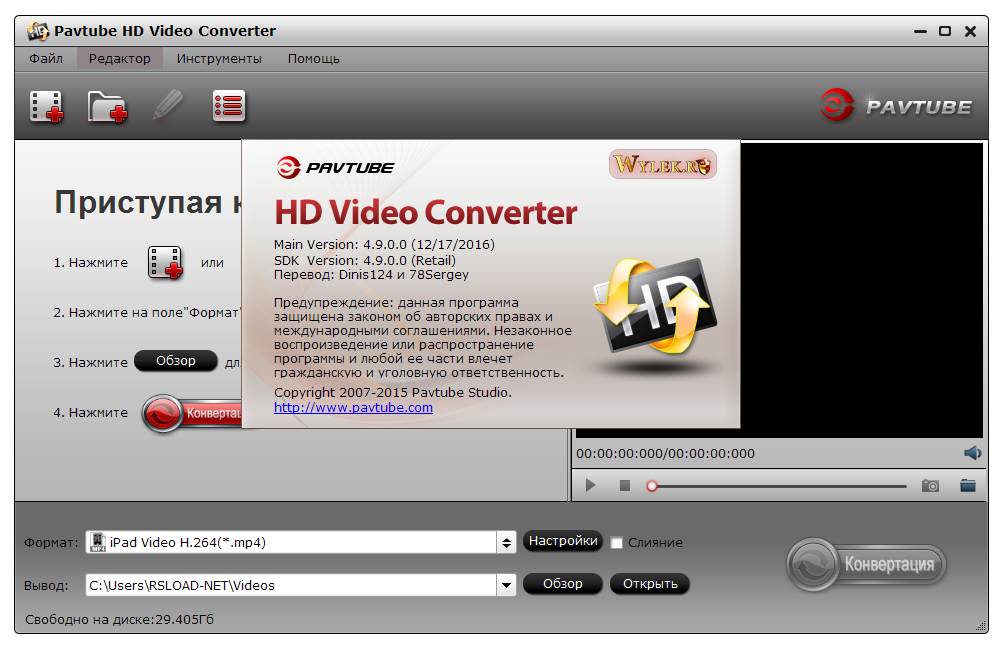The width and height of the screenshot is (1003, 646).
Task: Click the Открыть output folder button
Action: 650,584
